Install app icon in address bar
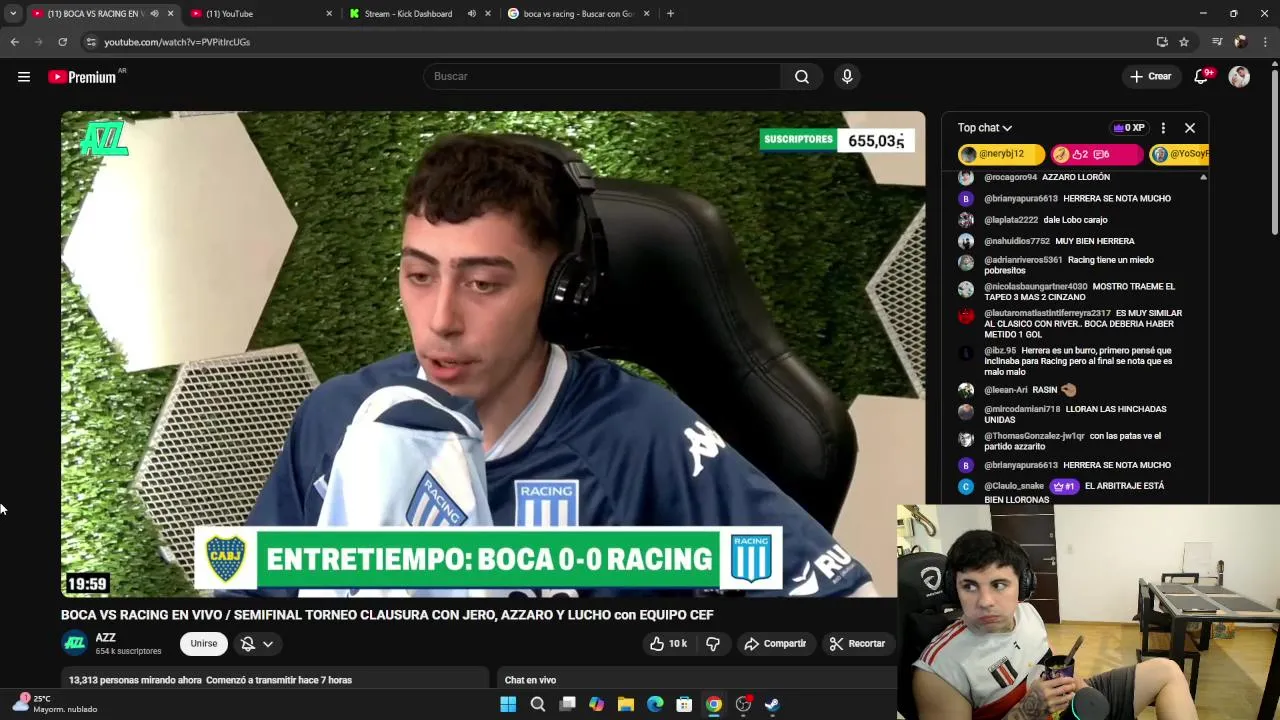 tap(1162, 42)
